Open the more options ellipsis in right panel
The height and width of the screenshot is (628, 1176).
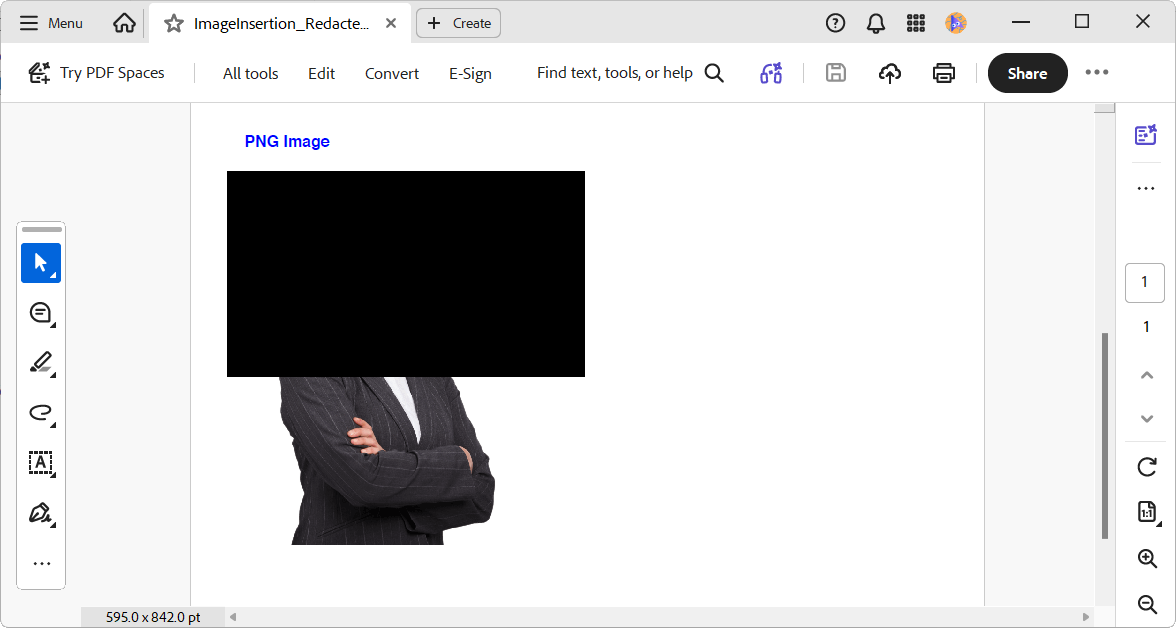[x=1146, y=188]
